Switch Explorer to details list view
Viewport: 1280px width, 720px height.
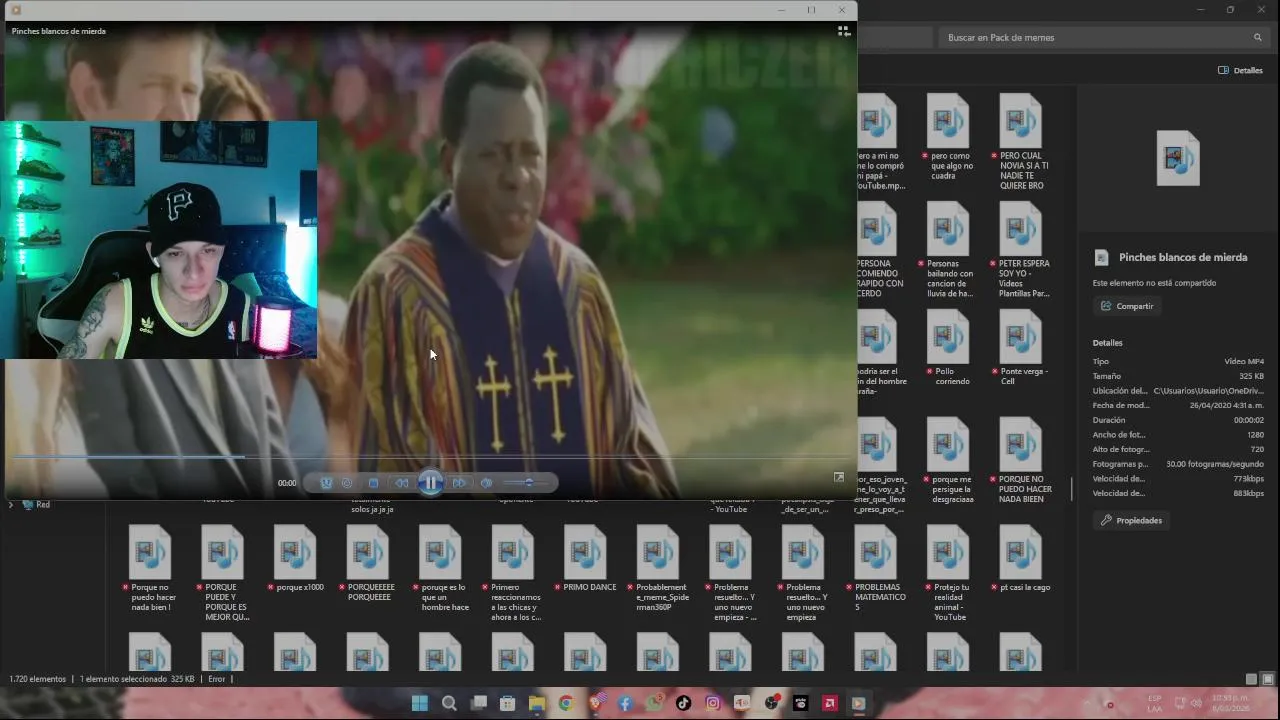click(1251, 679)
